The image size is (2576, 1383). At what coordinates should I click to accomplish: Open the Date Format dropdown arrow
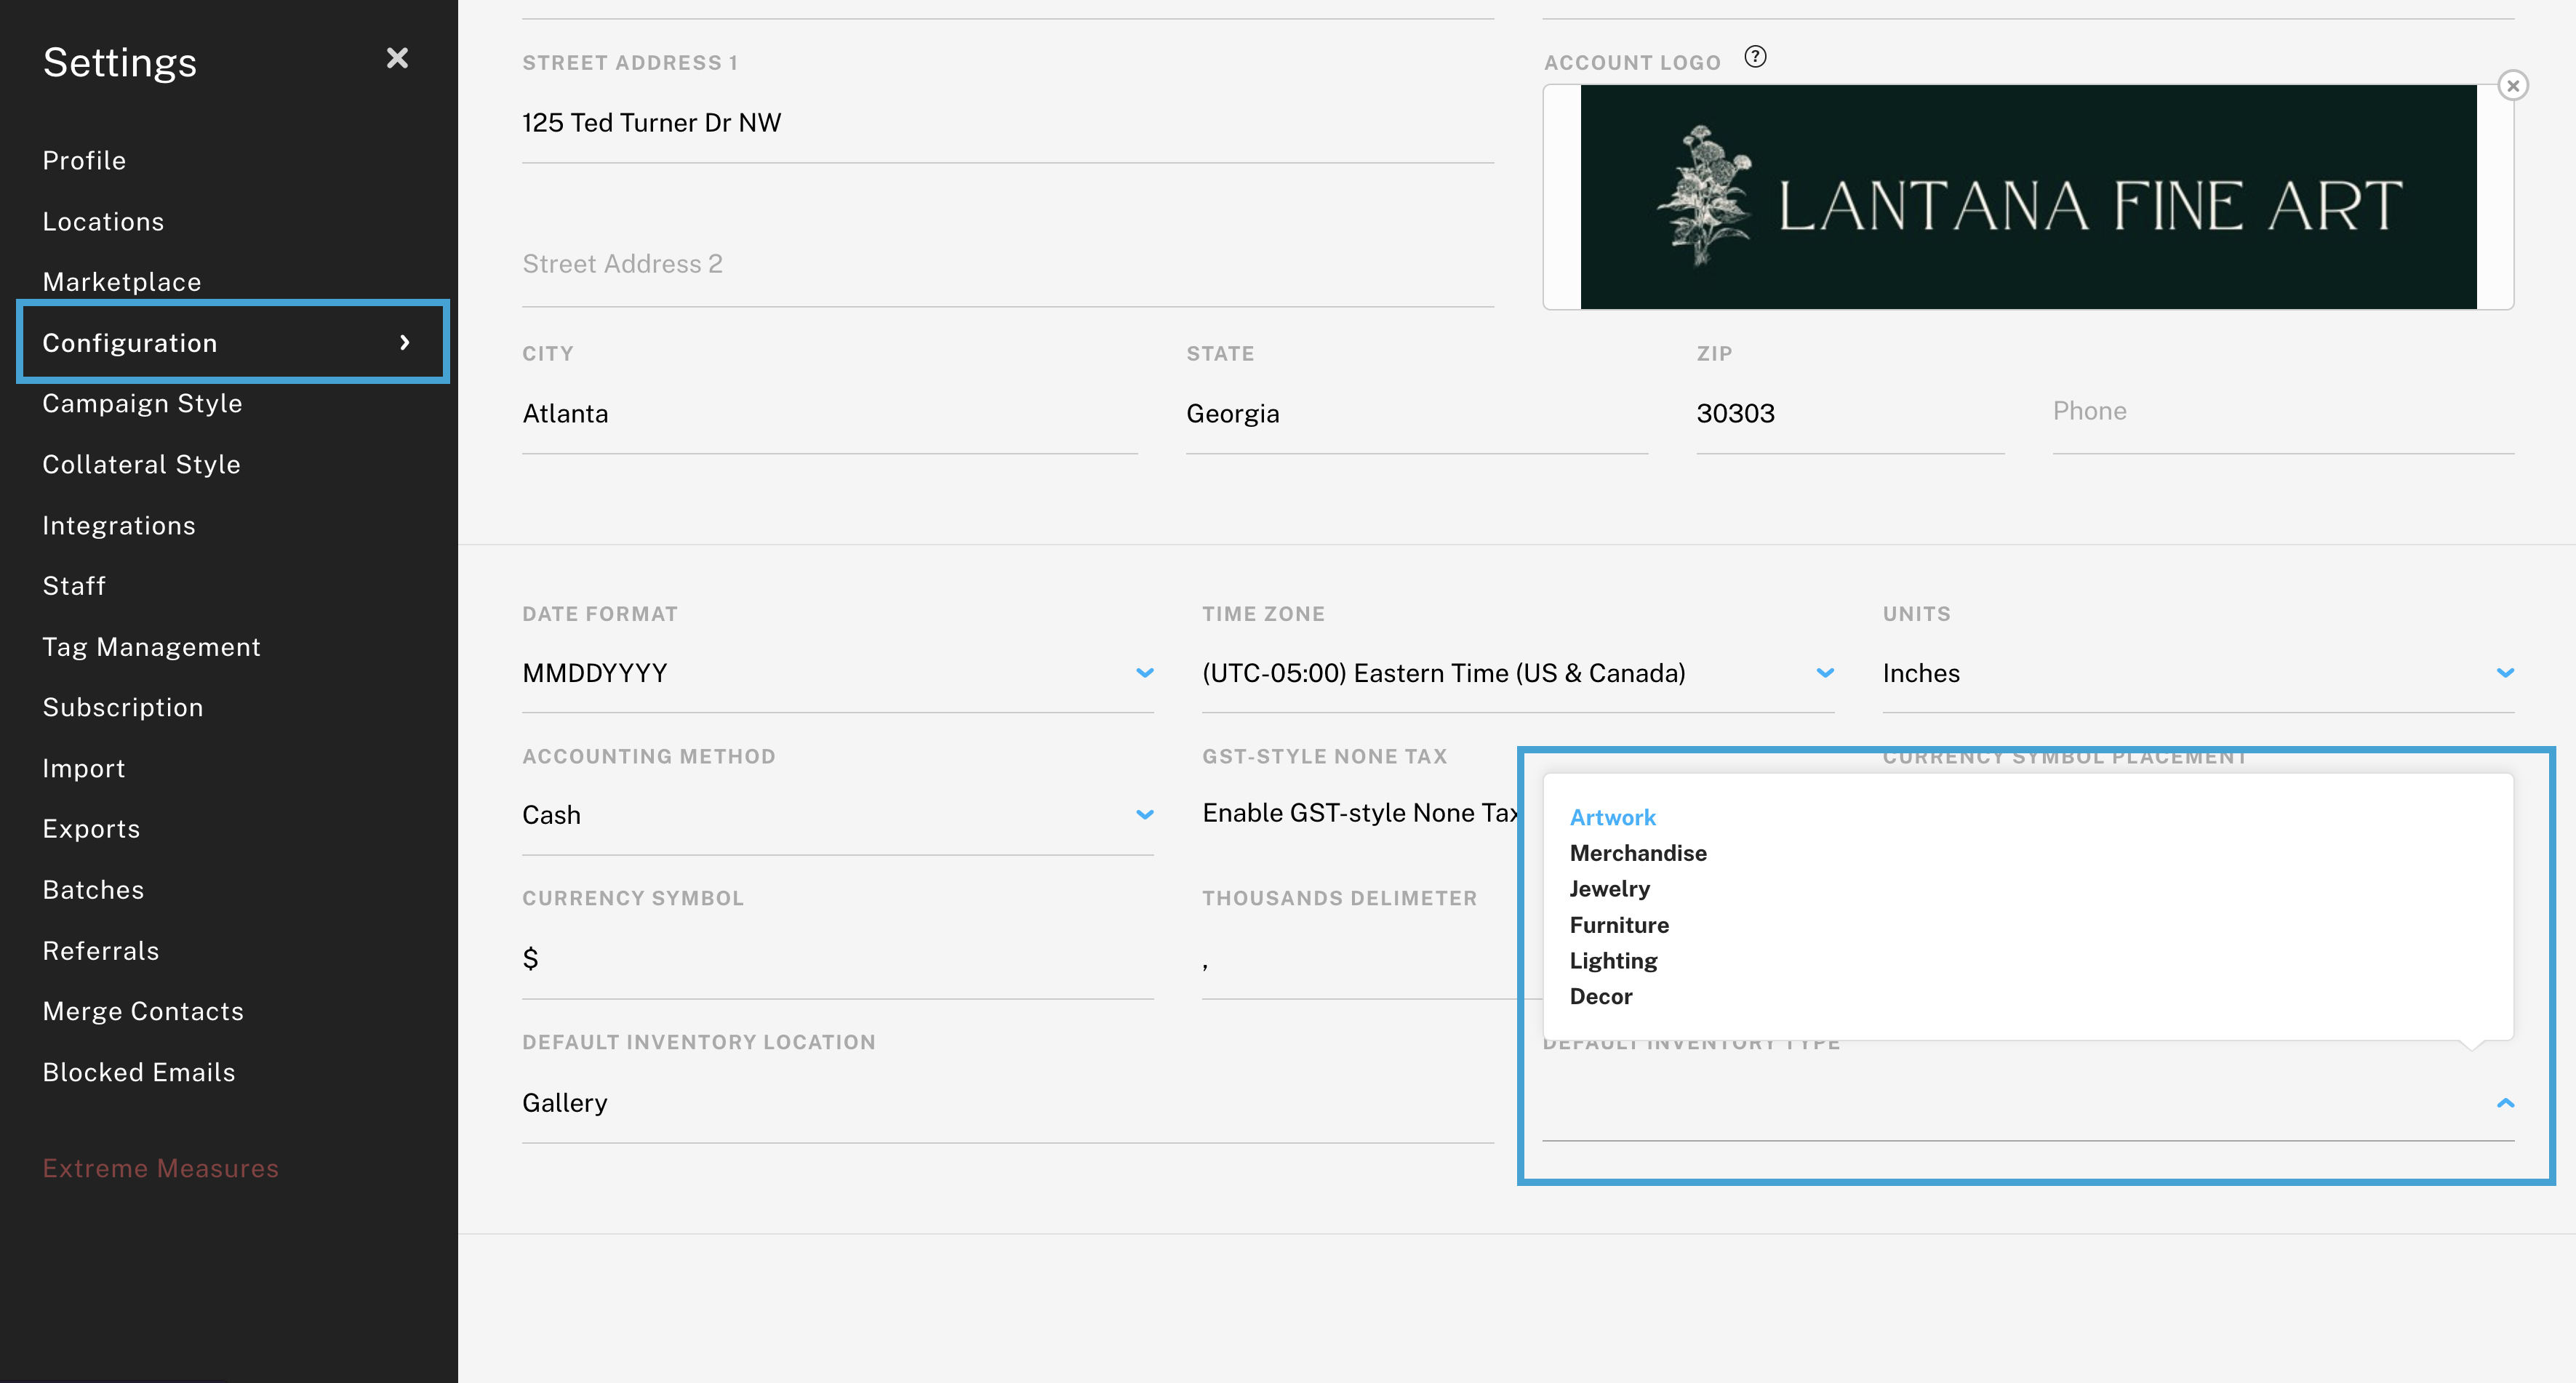(x=1145, y=673)
